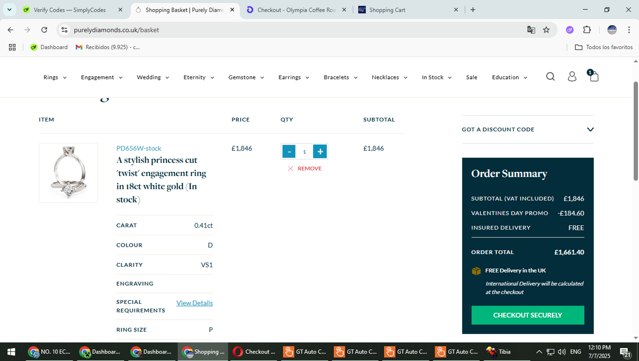
Task: Expand the In Stock menu
Action: click(x=436, y=77)
